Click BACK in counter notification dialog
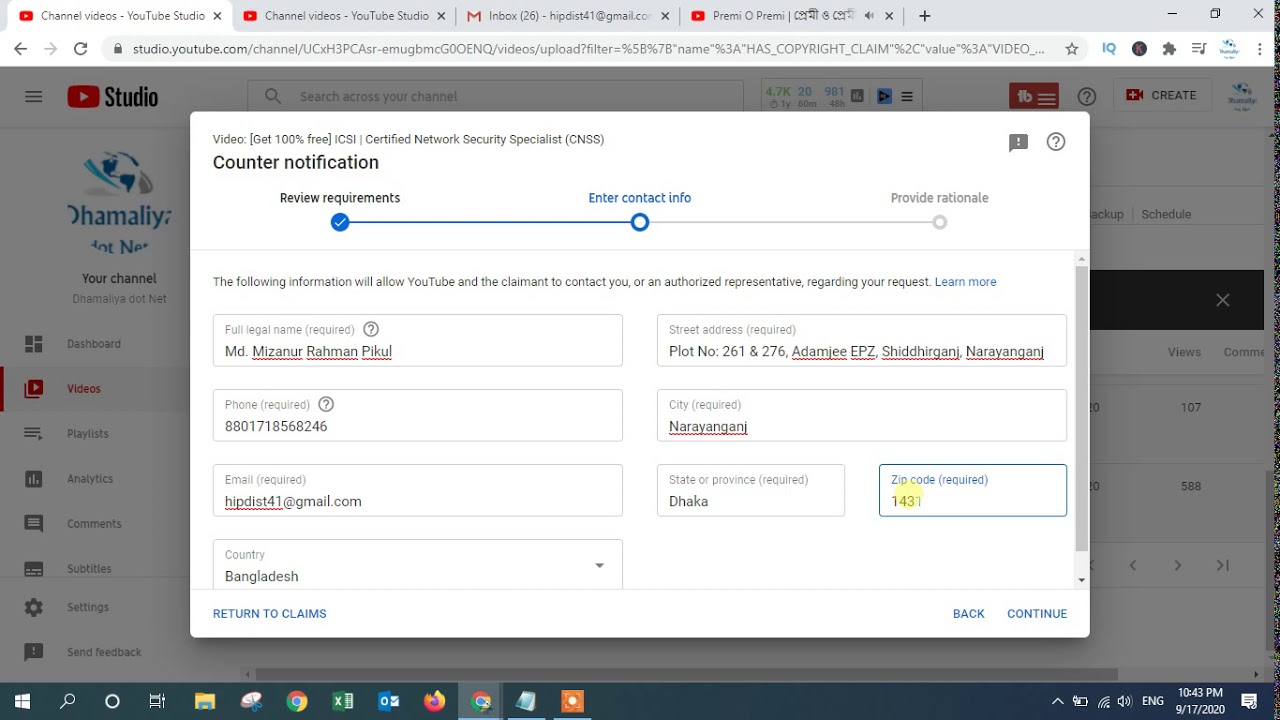Image resolution: width=1280 pixels, height=720 pixels. (x=968, y=613)
